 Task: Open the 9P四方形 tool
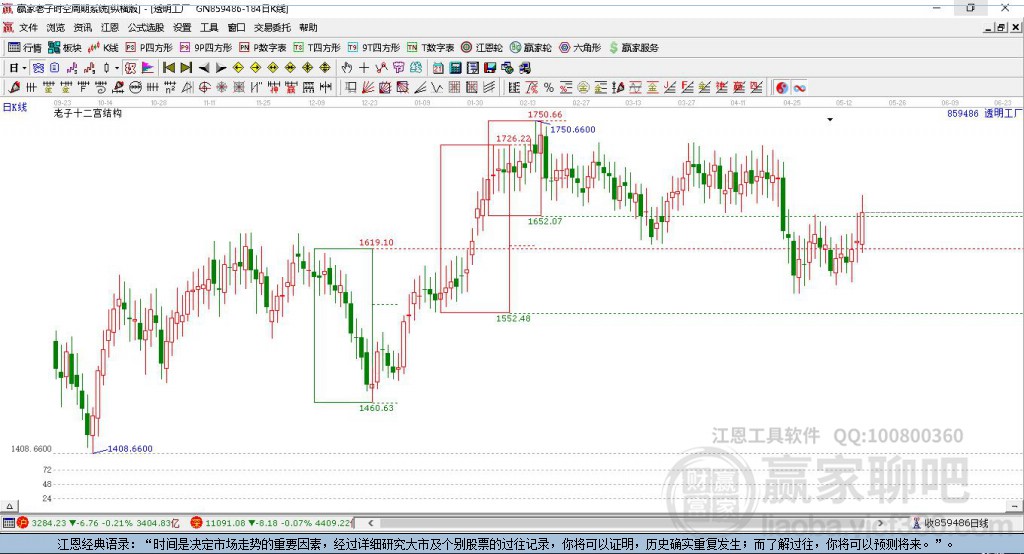206,48
